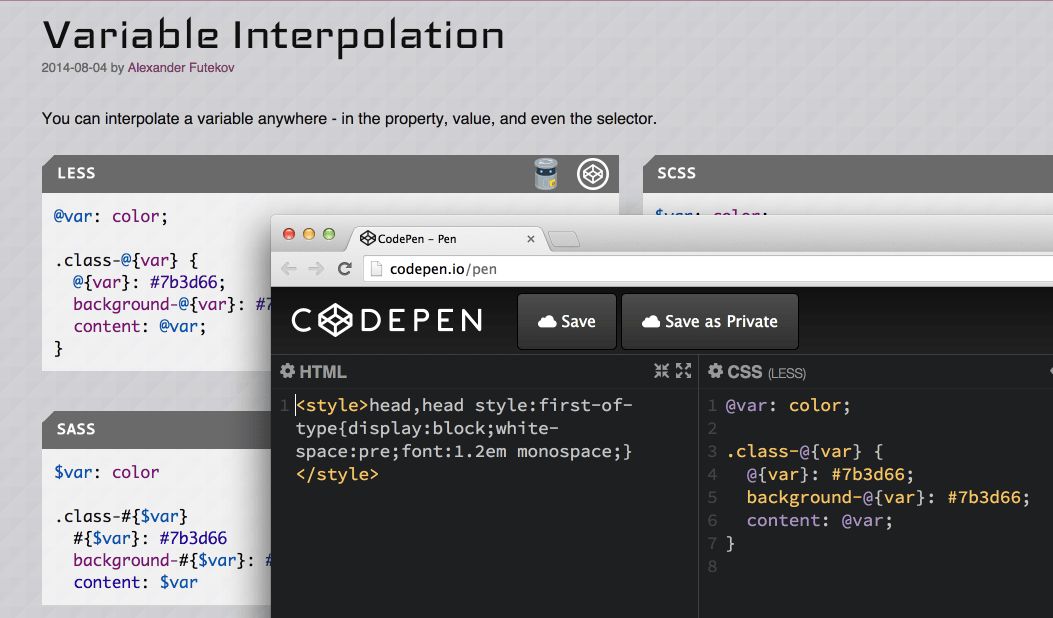Click the closing </style> tag in HTML editor
1053x618 pixels.
[337, 474]
